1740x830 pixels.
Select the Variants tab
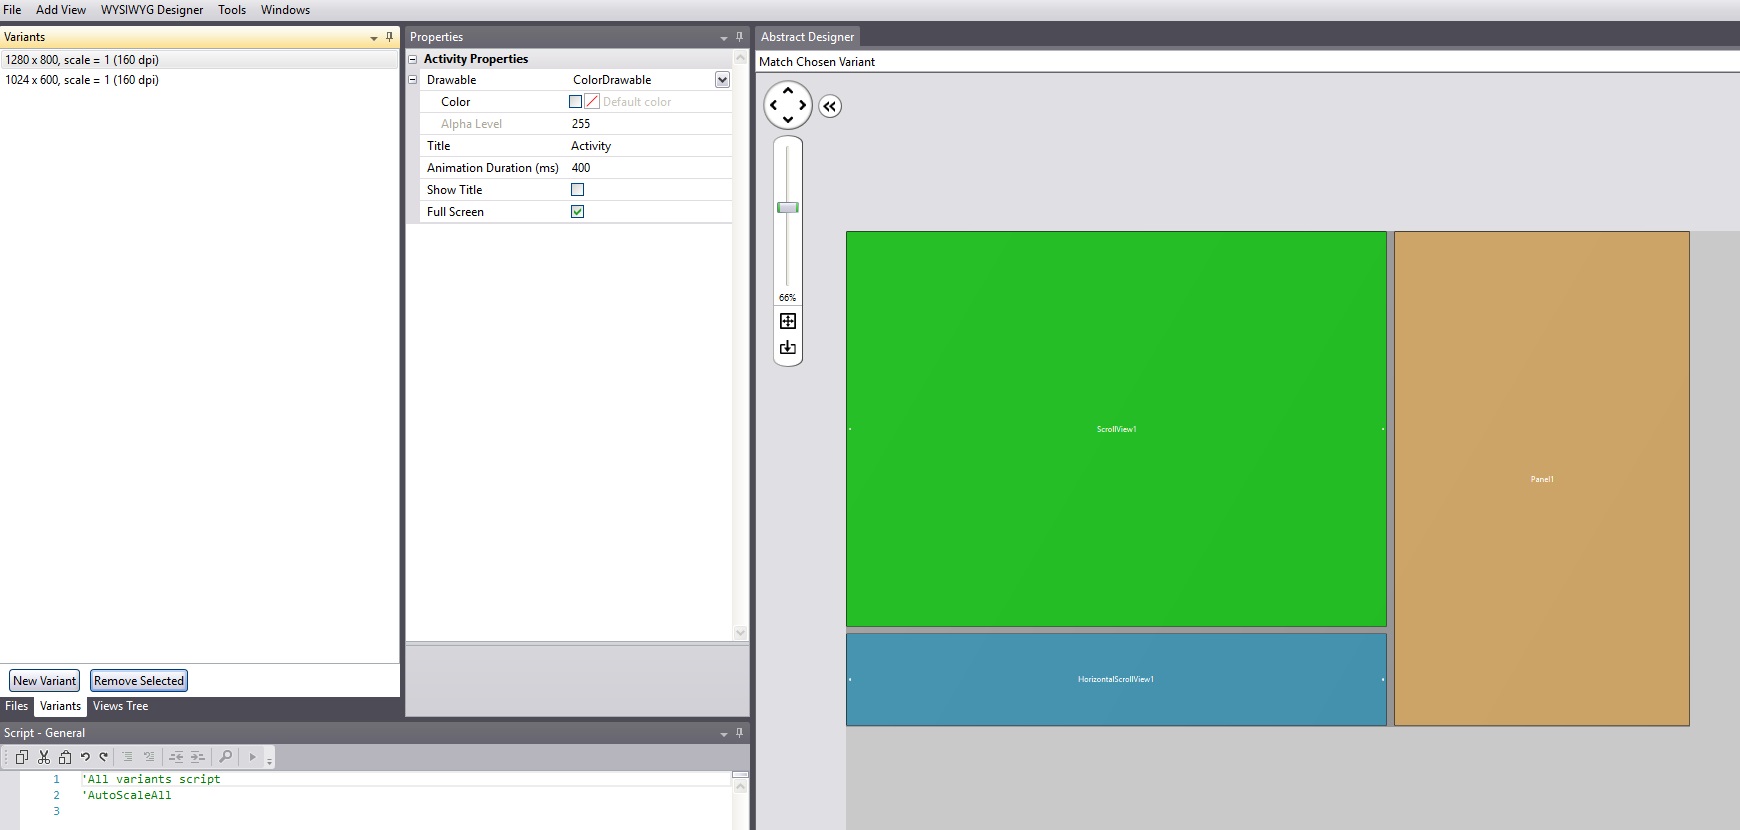click(60, 706)
